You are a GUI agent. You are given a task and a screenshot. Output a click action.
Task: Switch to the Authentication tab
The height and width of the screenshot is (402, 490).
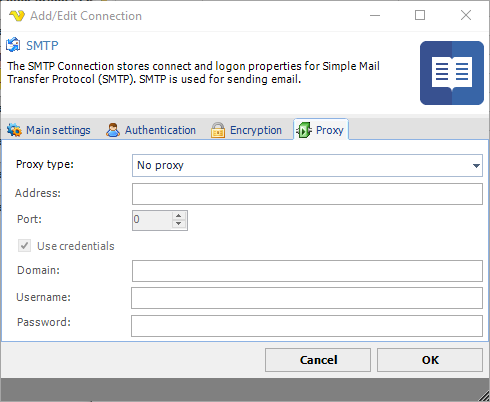(x=151, y=130)
